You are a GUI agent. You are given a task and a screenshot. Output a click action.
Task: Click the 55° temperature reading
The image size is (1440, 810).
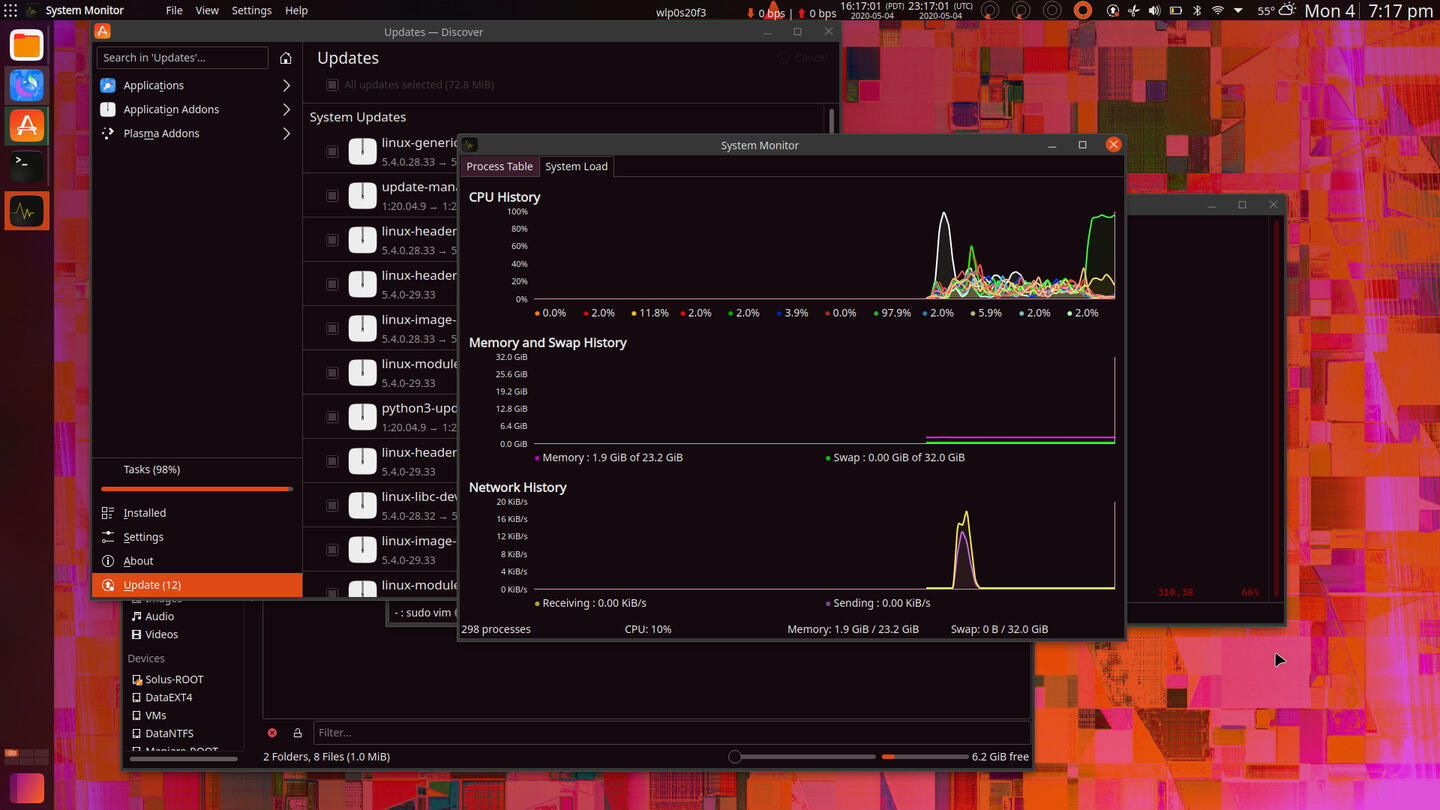[x=1266, y=11]
